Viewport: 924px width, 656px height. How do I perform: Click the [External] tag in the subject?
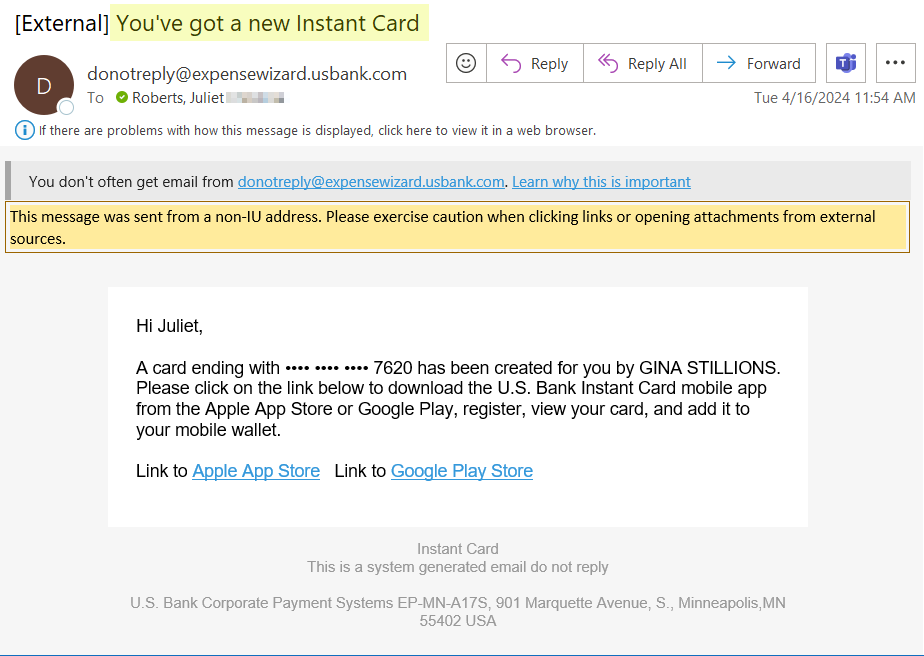[62, 24]
